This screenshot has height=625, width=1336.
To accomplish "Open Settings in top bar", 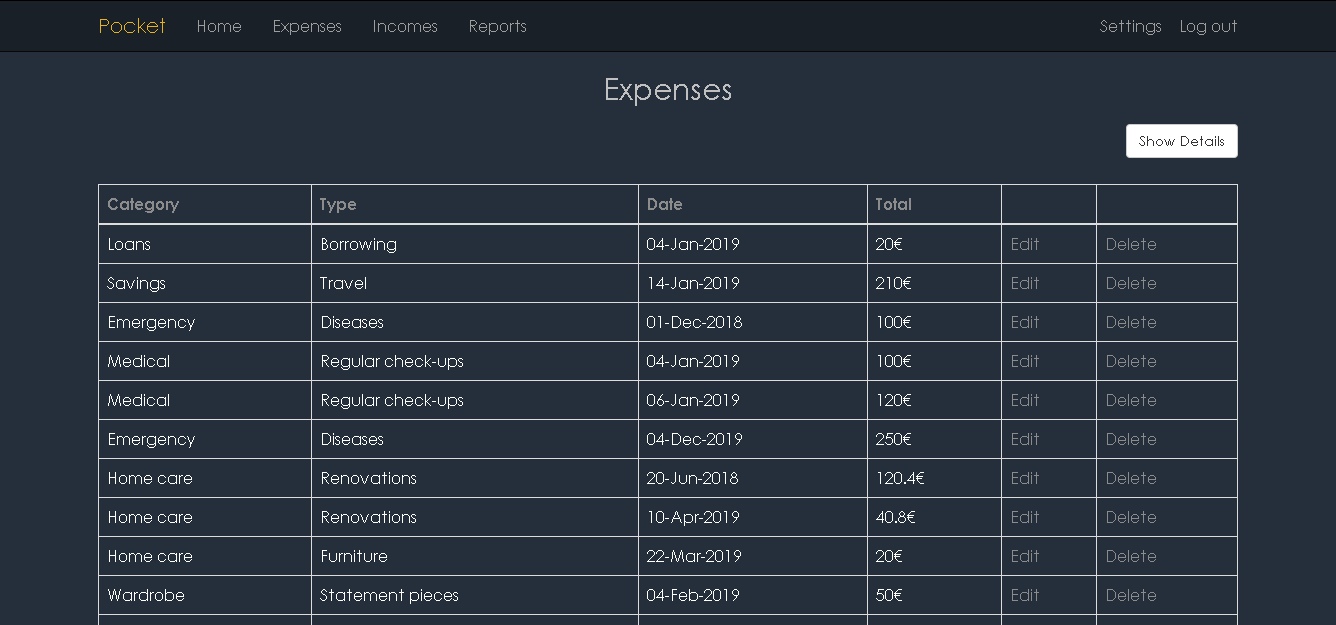I will point(1130,26).
